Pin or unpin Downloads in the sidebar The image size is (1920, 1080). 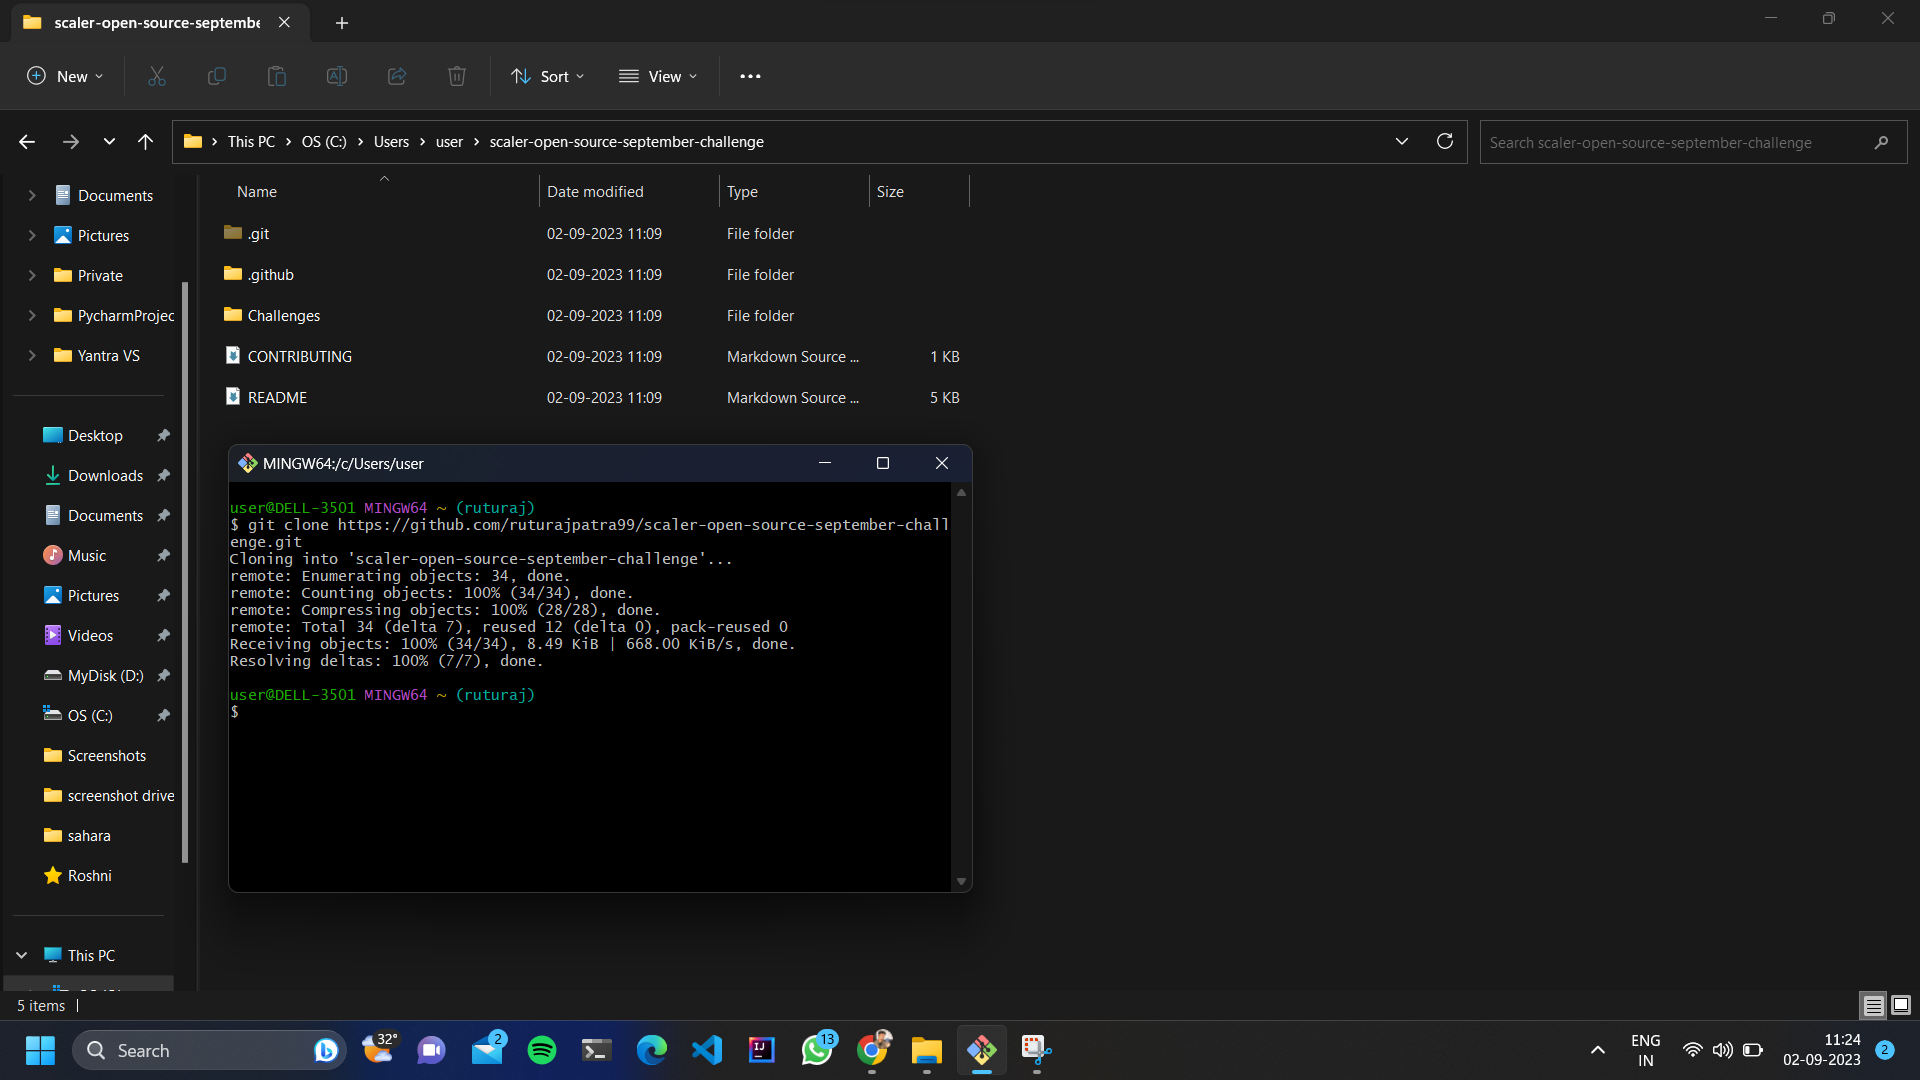click(163, 475)
